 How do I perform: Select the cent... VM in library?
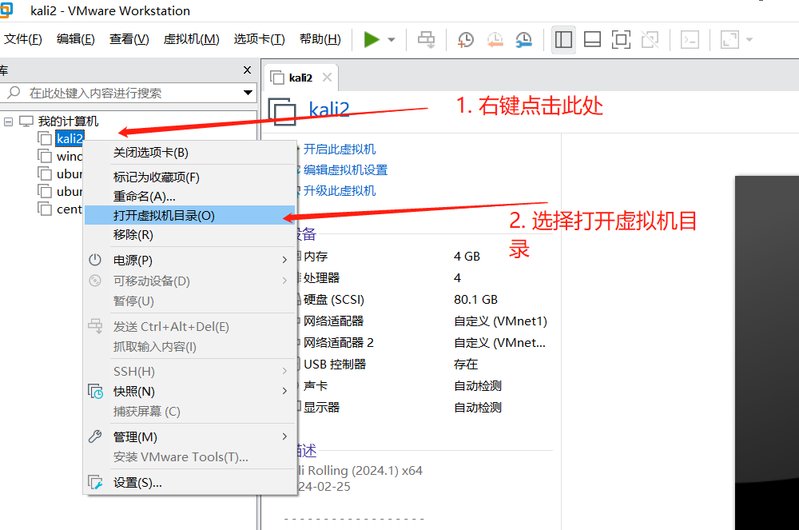tap(69, 209)
